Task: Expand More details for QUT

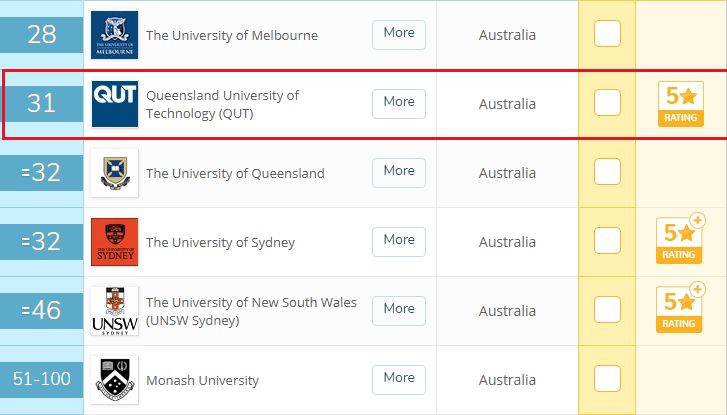Action: tap(399, 104)
